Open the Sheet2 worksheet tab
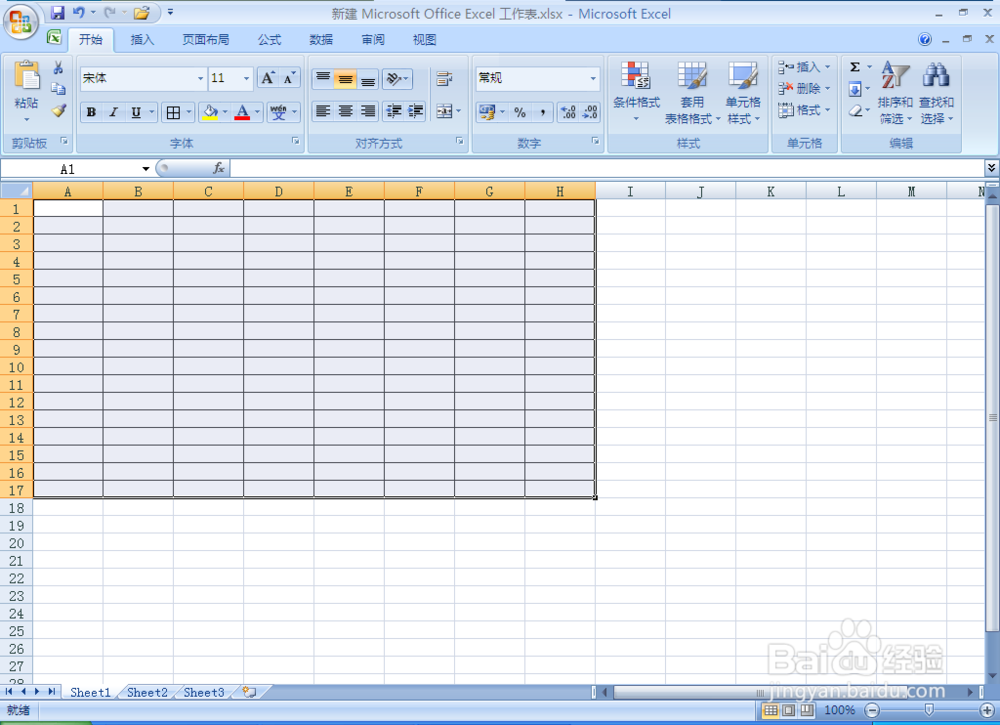Viewport: 1000px width, 725px height. pos(147,692)
